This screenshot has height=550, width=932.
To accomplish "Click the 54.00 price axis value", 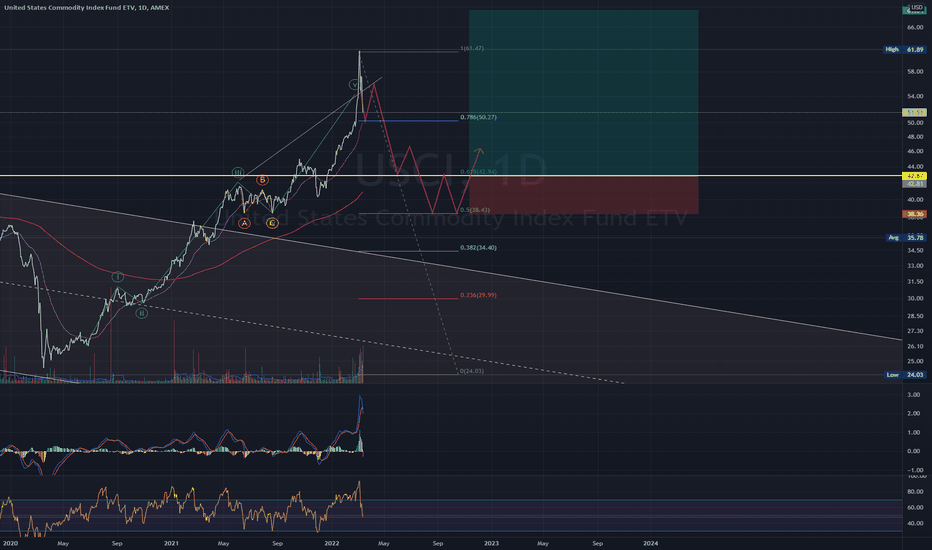I will (x=915, y=96).
